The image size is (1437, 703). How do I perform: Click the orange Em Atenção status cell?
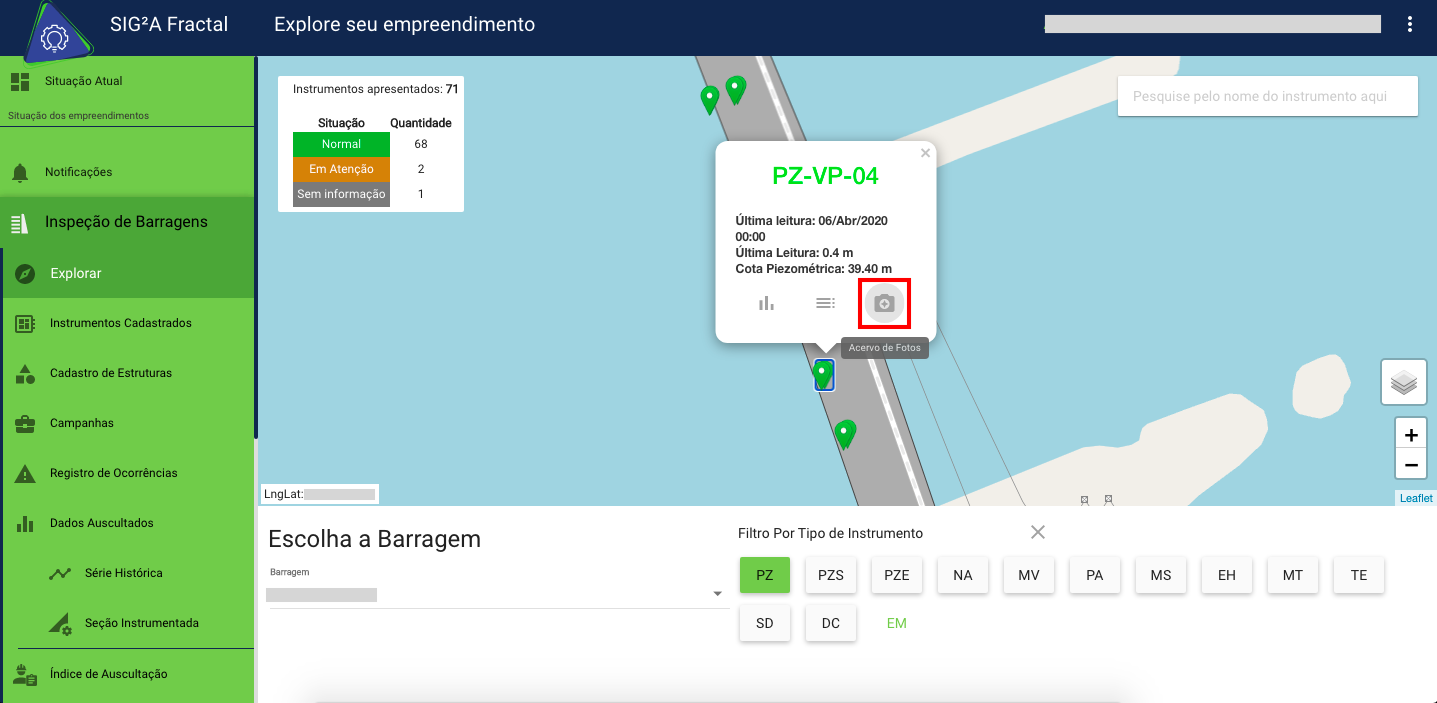[341, 169]
